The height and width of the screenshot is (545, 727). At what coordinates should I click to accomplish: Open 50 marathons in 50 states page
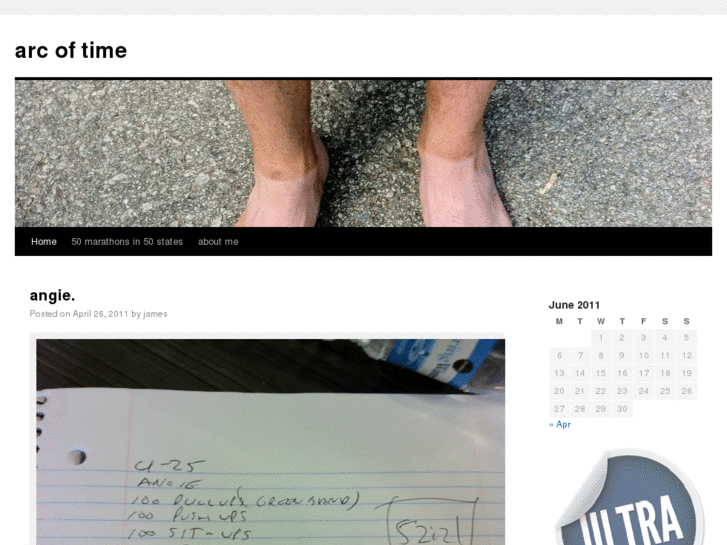point(127,242)
